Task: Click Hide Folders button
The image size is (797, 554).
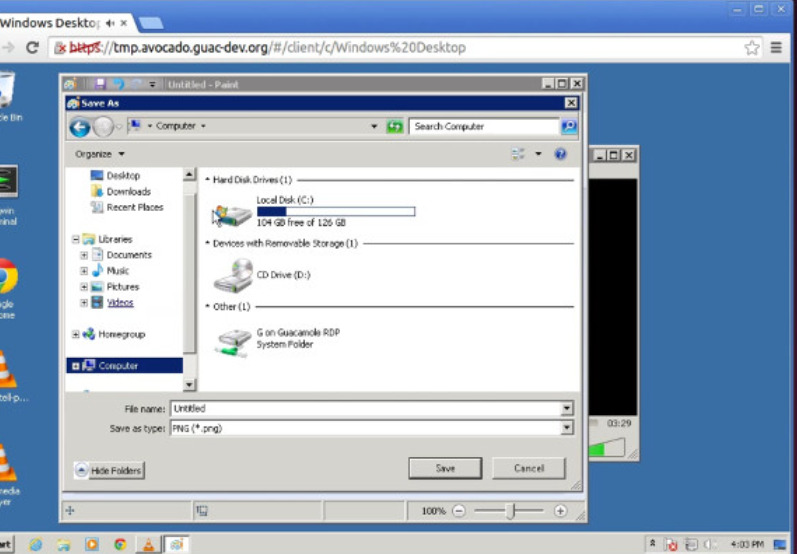Action: click(109, 470)
